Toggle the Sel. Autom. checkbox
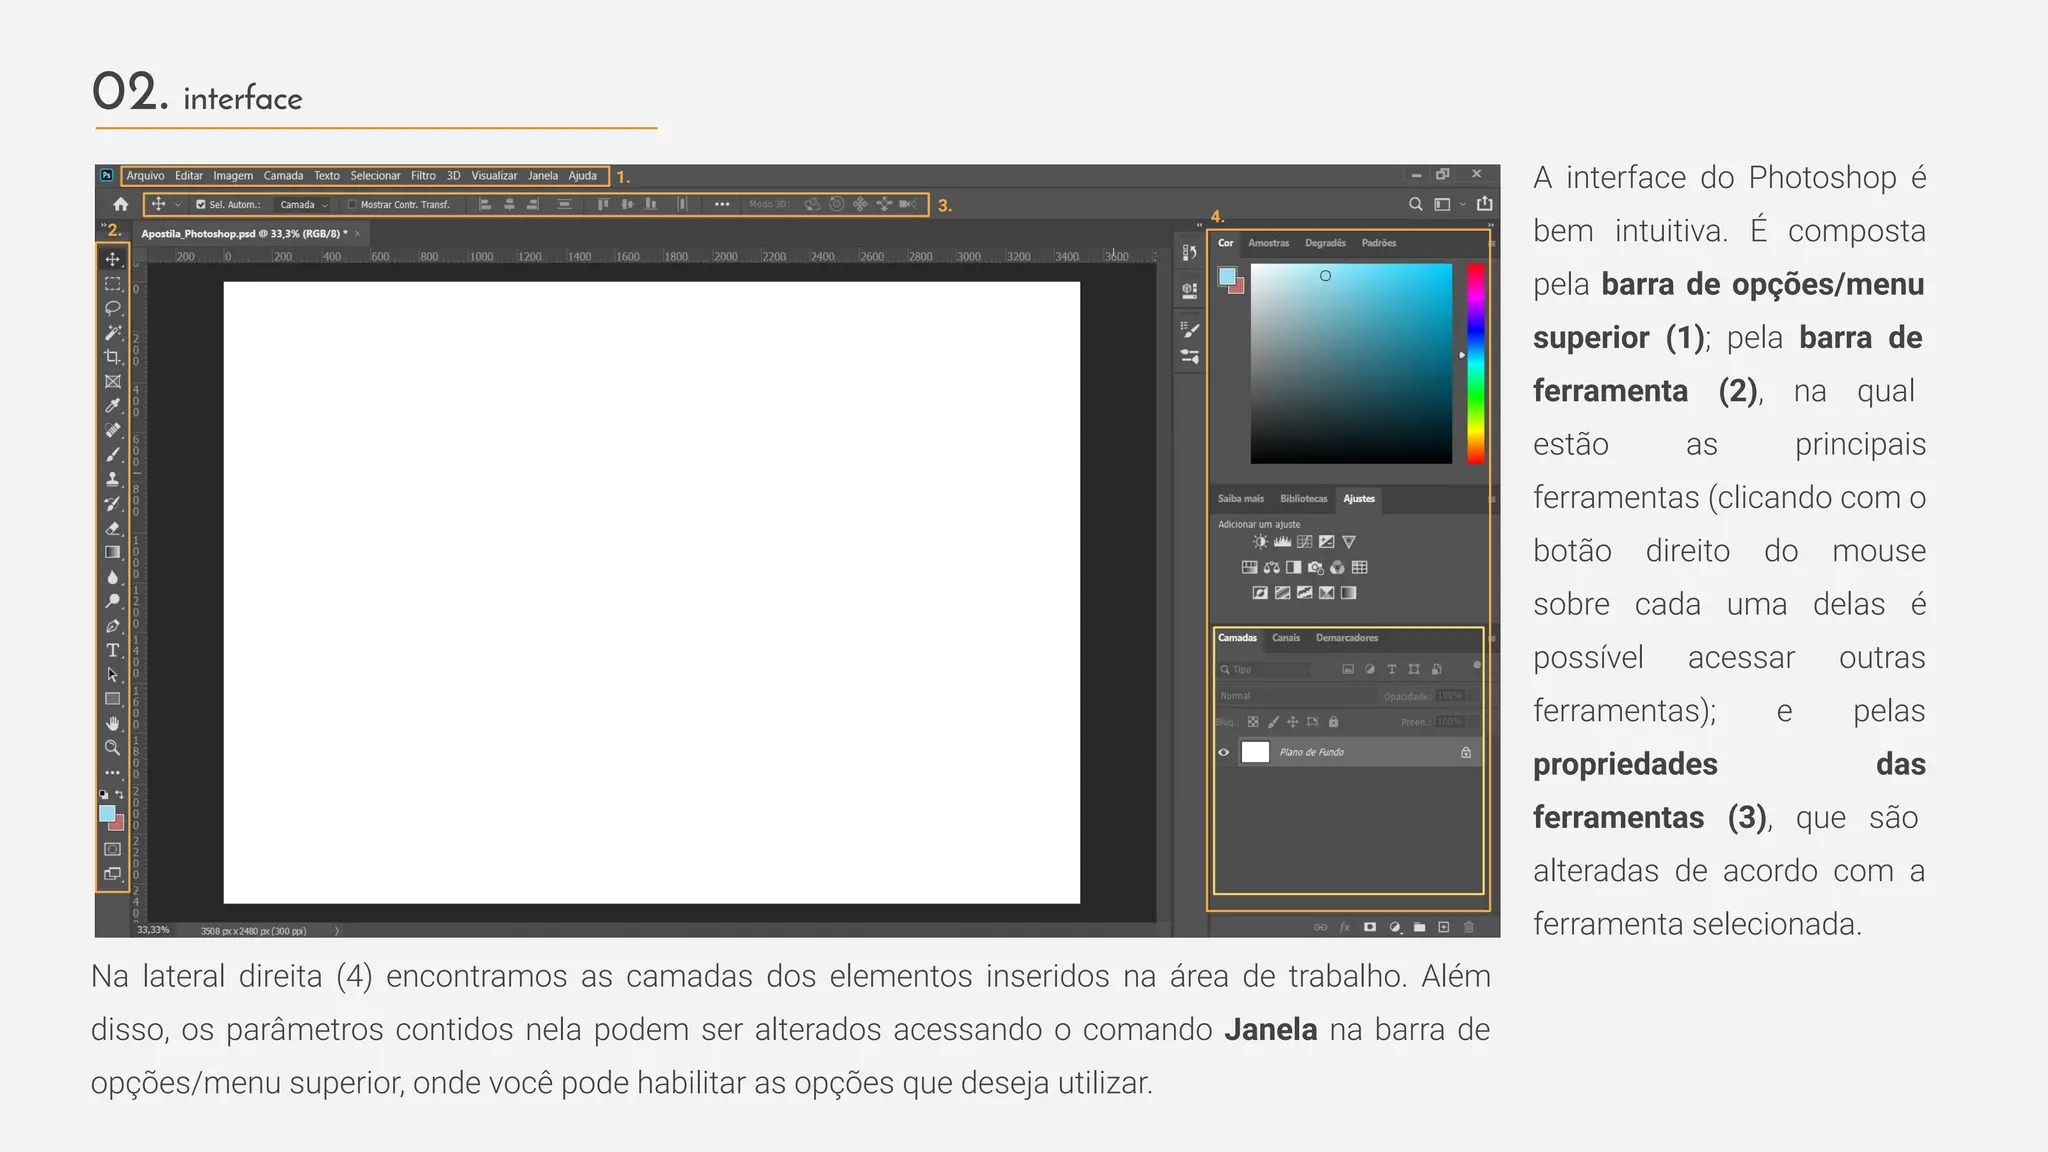 201,204
